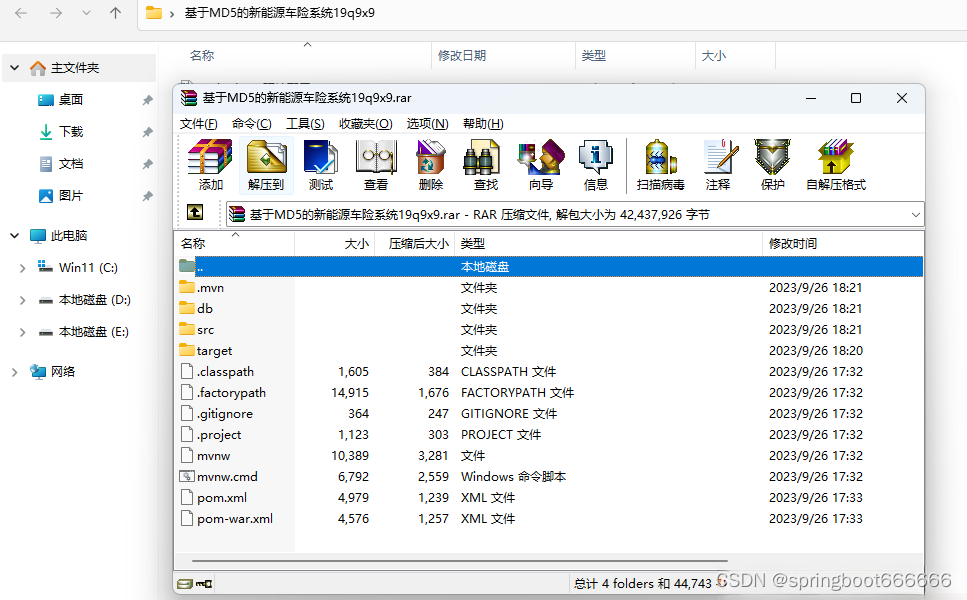
Task: Open the 向导 (Wizard) toolbar icon
Action: [x=541, y=164]
